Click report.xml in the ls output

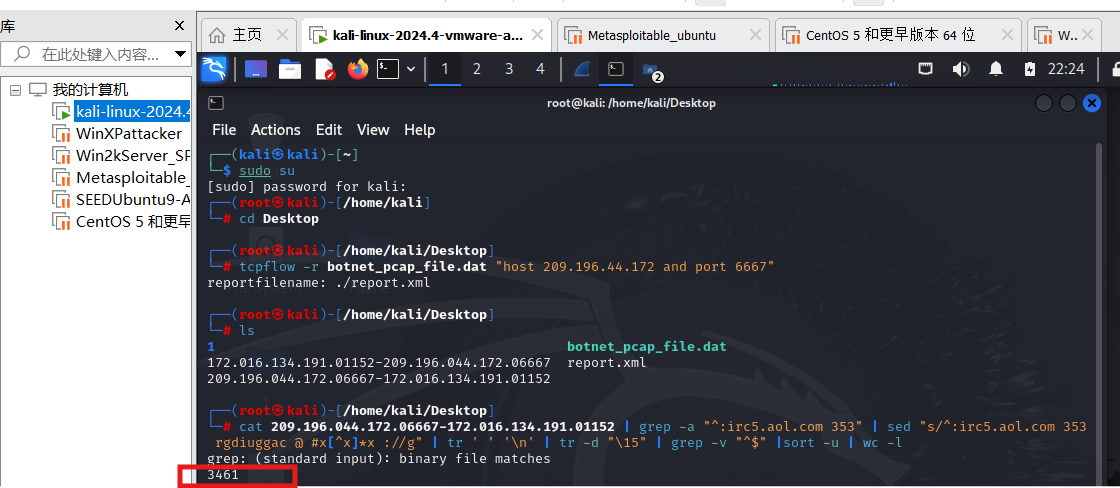[x=606, y=363]
